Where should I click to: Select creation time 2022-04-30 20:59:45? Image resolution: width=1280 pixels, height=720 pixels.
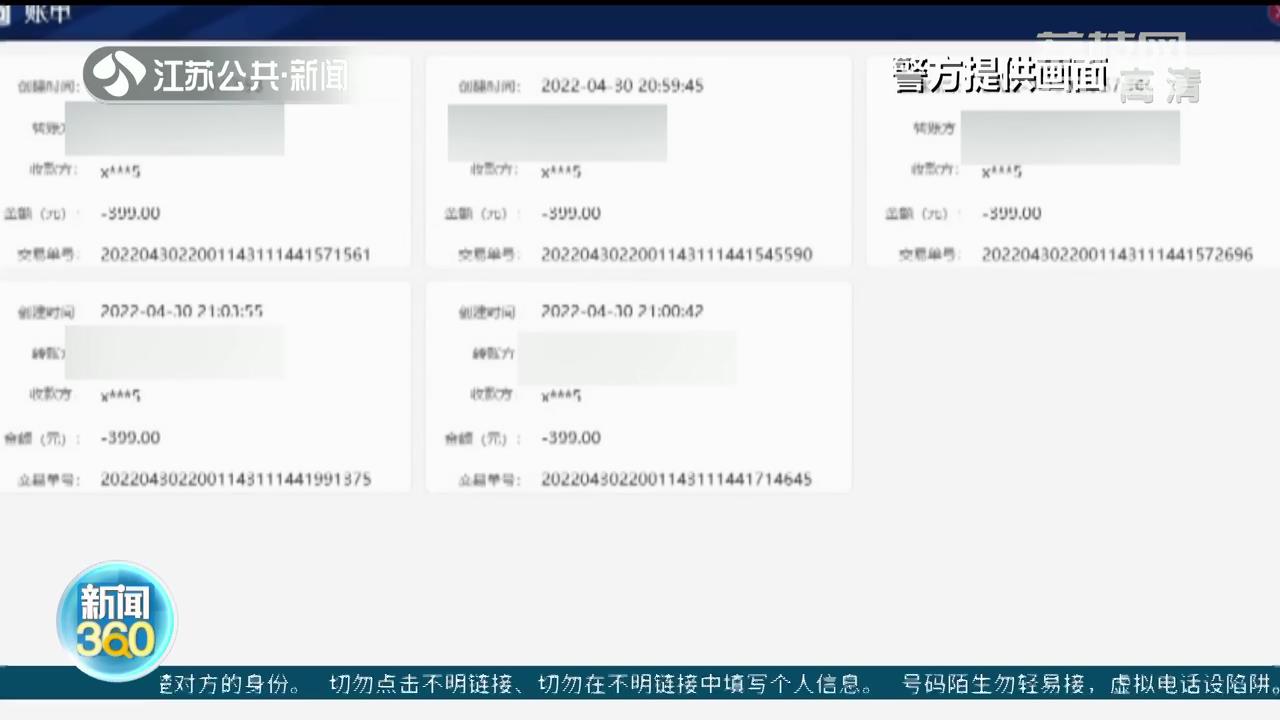622,86
